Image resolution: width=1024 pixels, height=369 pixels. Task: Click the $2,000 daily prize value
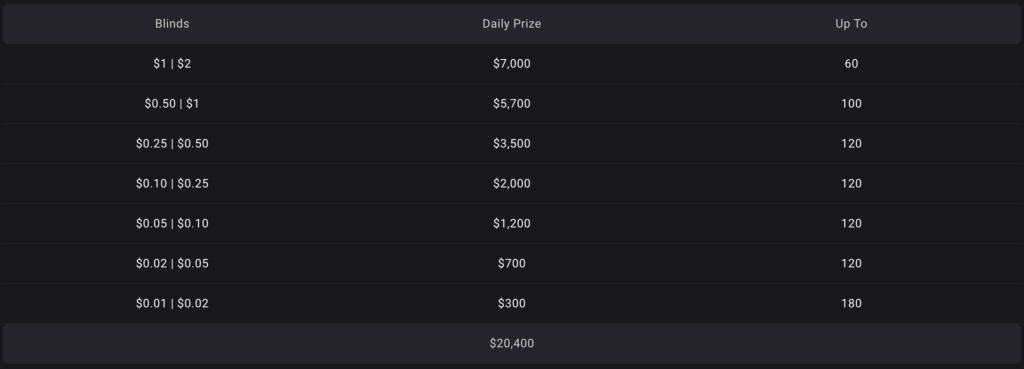(x=511, y=184)
